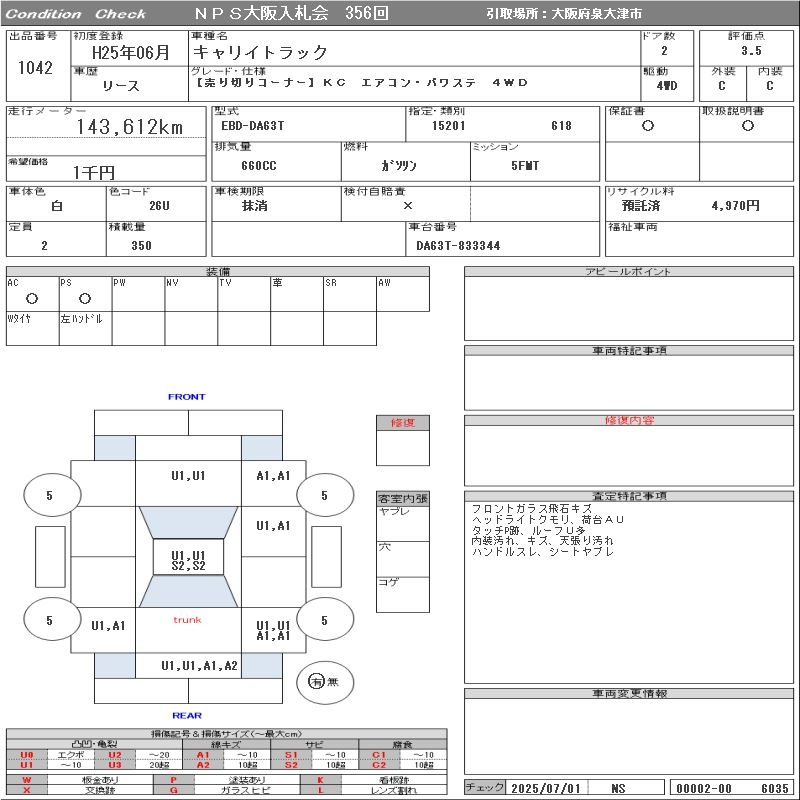Viewport: 800px width, 800px height.
Task: Click the circle mark in the AC cell
Action: tap(32, 298)
